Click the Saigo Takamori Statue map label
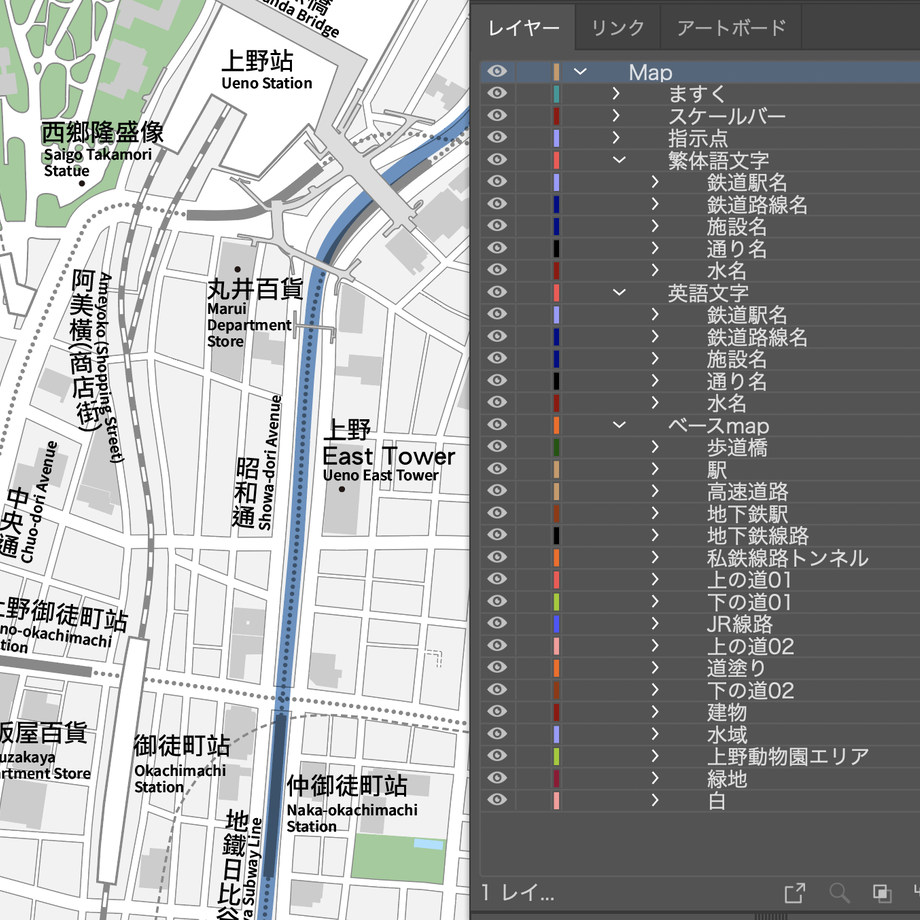 click(97, 163)
